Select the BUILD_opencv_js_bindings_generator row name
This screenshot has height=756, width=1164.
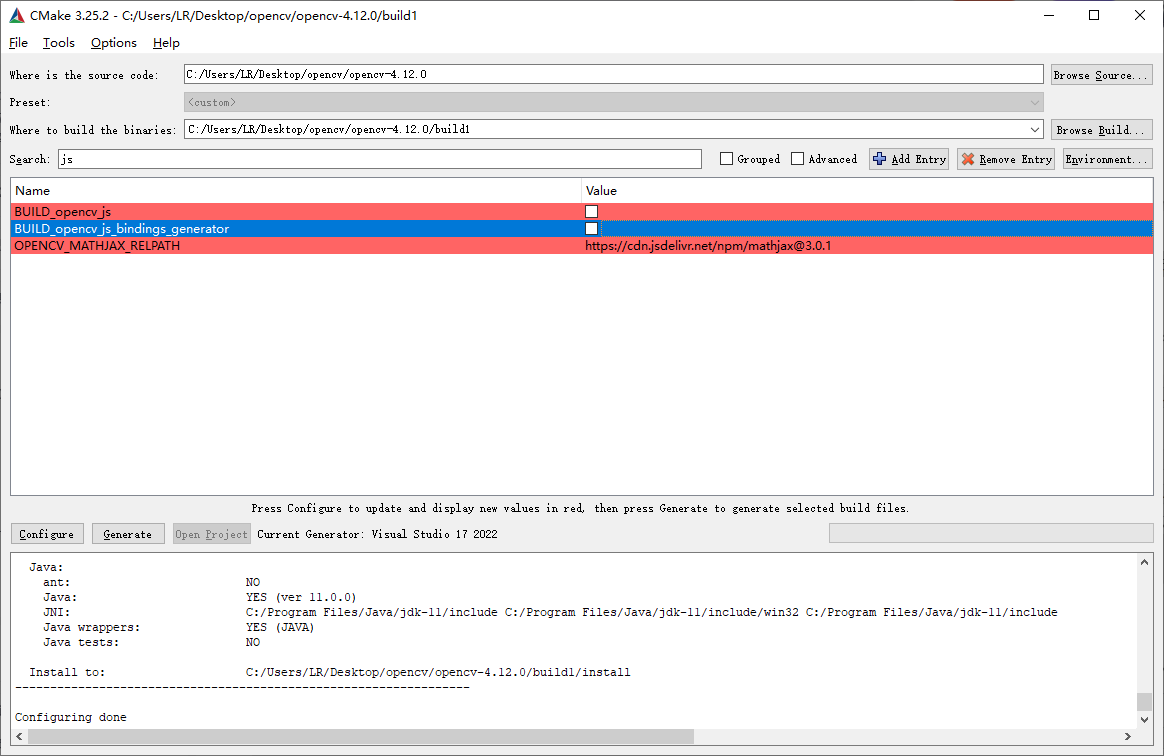122,229
